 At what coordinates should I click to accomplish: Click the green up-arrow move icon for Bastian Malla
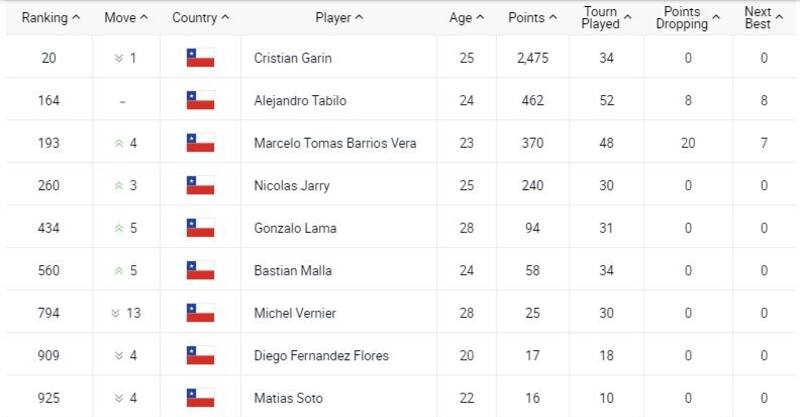pyautogui.click(x=119, y=270)
